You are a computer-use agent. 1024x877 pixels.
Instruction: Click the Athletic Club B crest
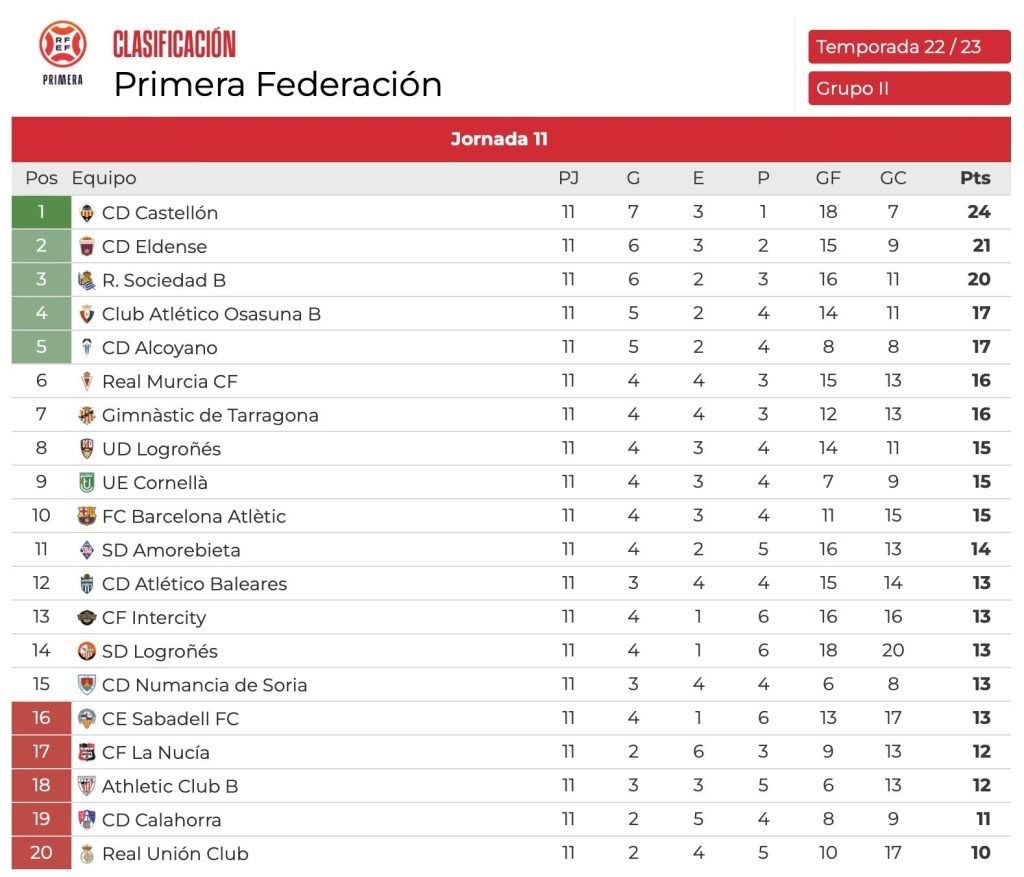point(87,786)
